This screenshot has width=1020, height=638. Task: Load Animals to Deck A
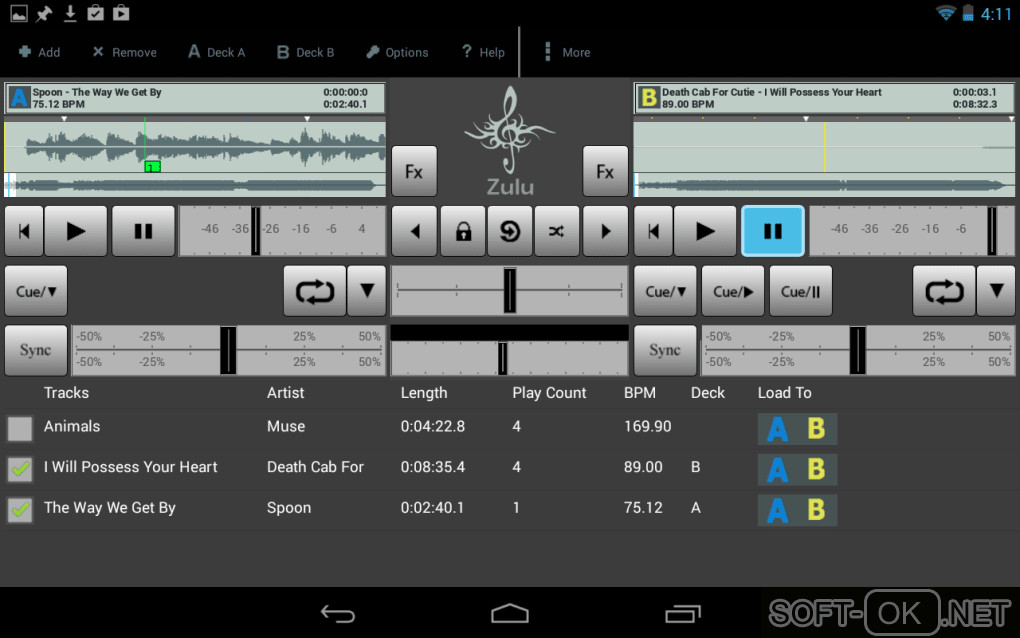click(x=777, y=429)
